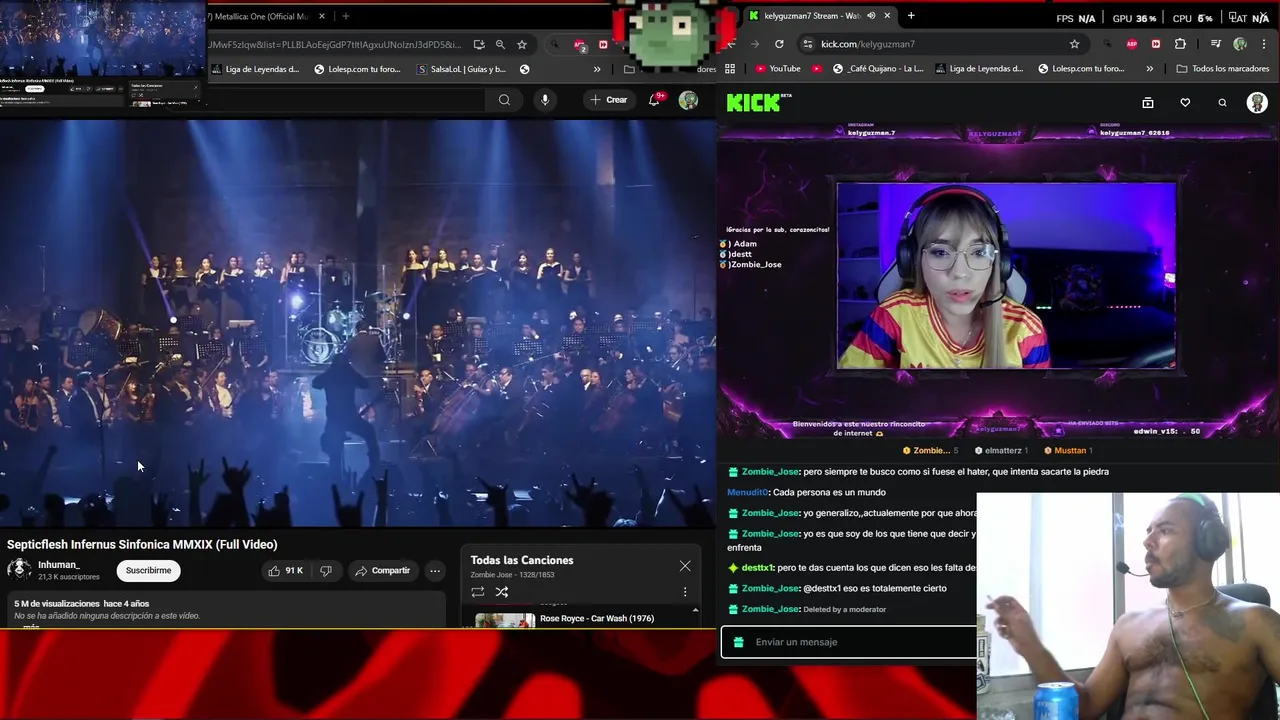1280x720 pixels.
Task: Close the Todas las Canciones playlist panel
Action: pyautogui.click(x=685, y=566)
